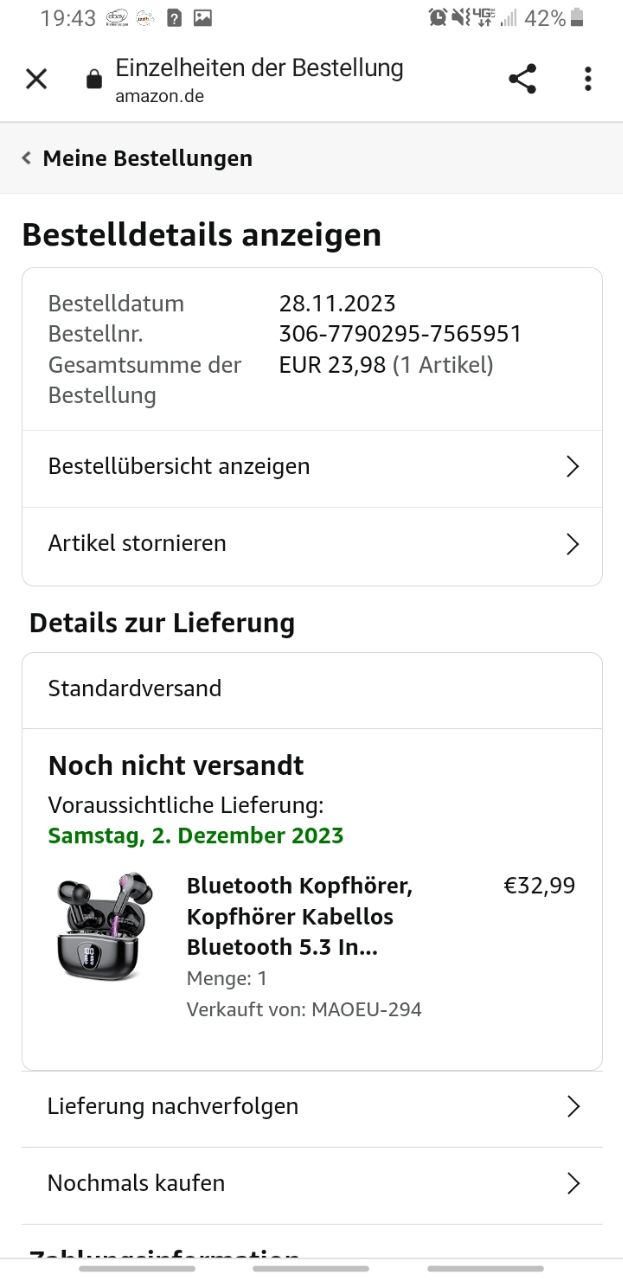Screen dimensions: 623x1280
Task: Go back to Meine Bestellungen
Action: (x=147, y=158)
